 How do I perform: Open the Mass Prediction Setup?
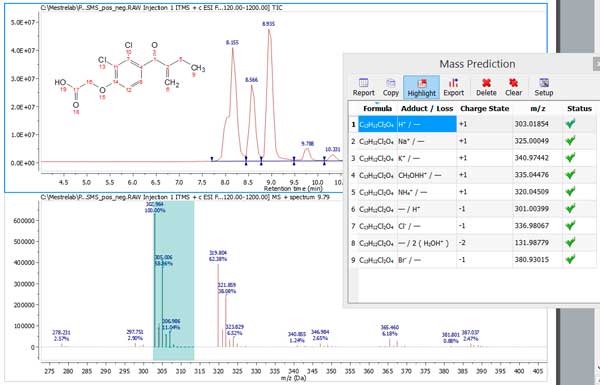pos(544,87)
